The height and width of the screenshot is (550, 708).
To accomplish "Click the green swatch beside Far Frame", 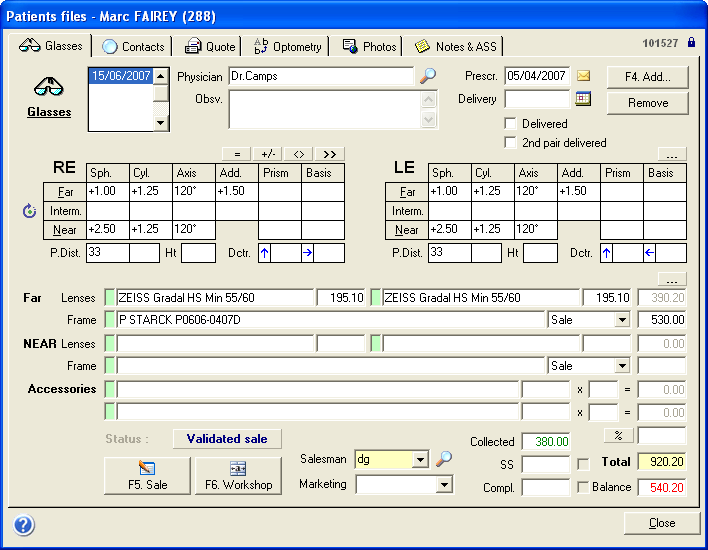I will click(x=110, y=320).
